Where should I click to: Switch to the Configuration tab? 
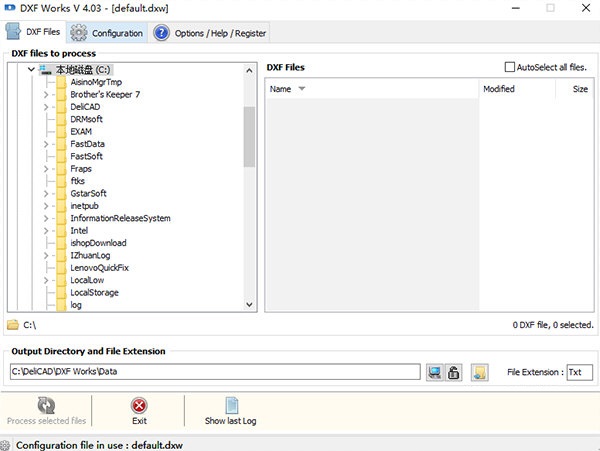pos(108,33)
